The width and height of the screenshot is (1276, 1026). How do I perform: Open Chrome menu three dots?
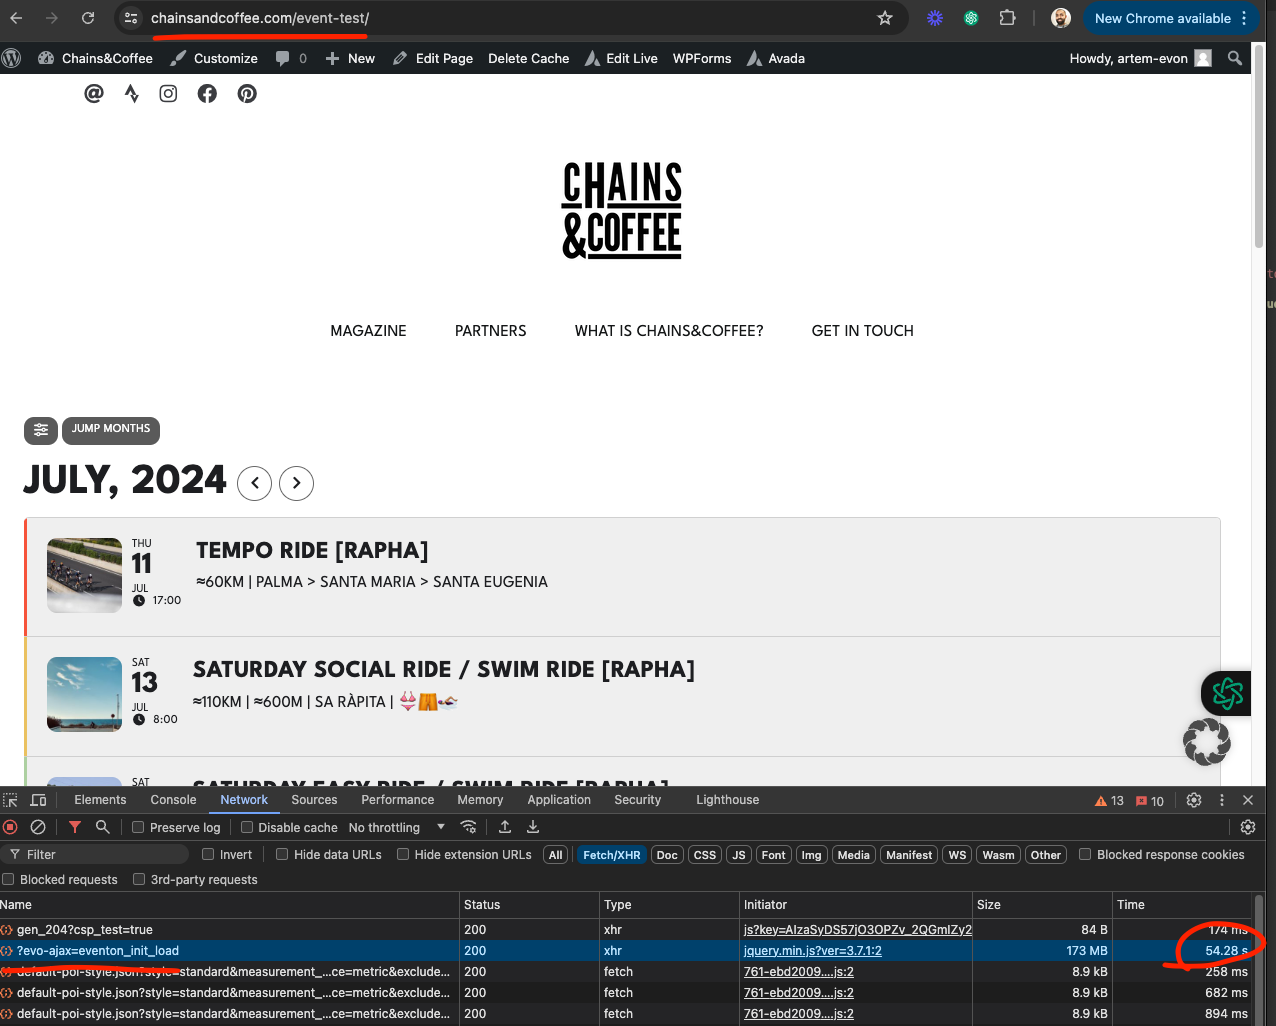1244,18
